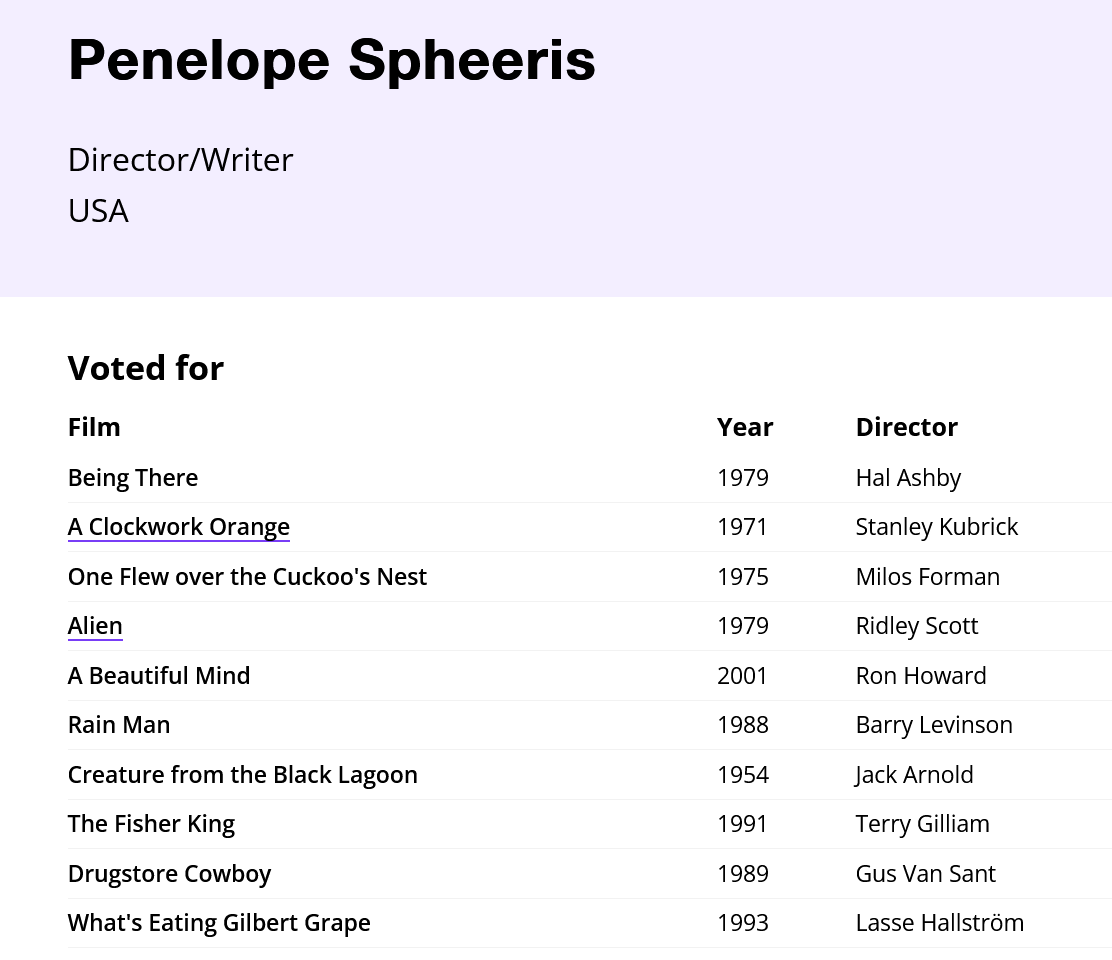
Task: Click director name Ridley Scott
Action: [x=916, y=626]
